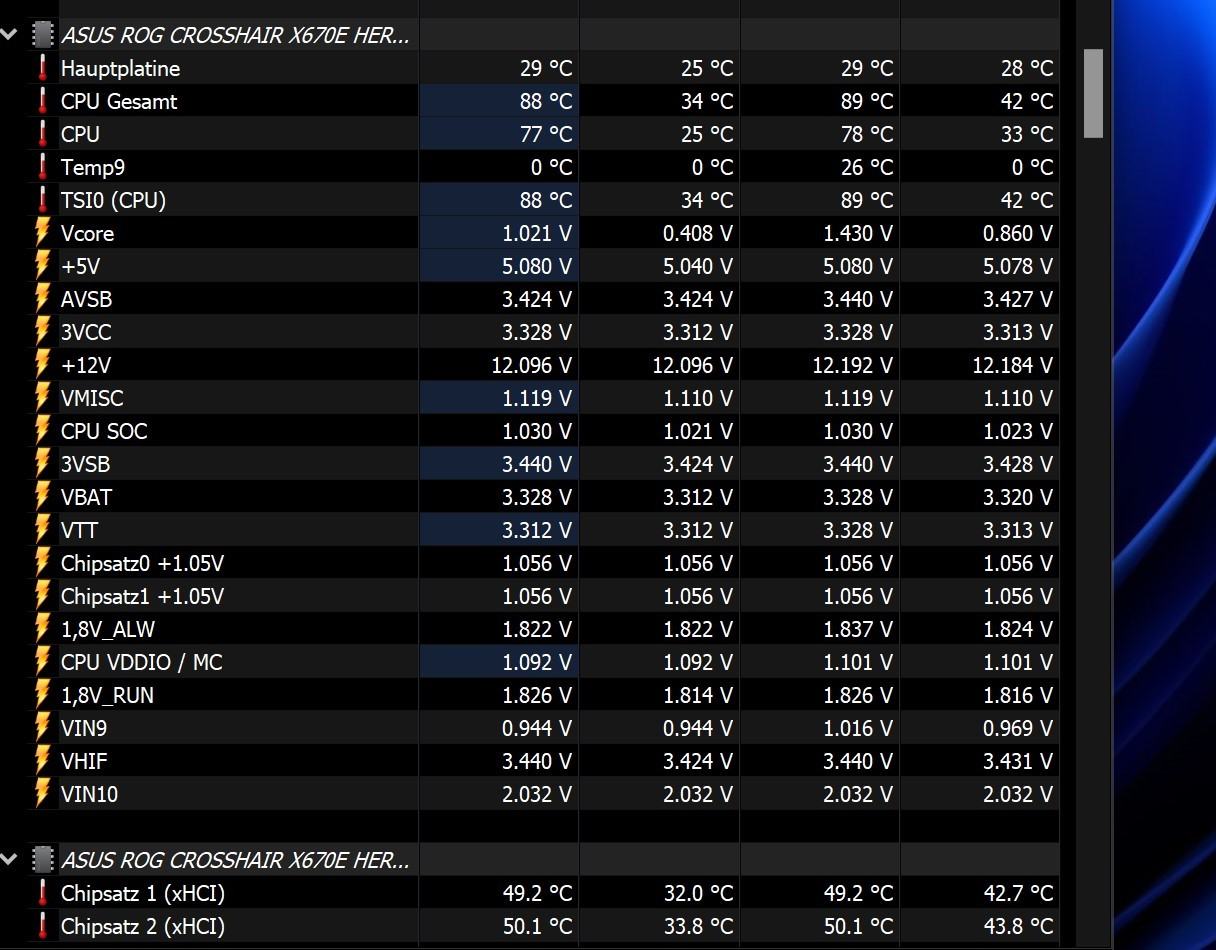1216x950 pixels.
Task: Select the Chipsatz 2 (xHCI) row label
Action: click(x=143, y=926)
